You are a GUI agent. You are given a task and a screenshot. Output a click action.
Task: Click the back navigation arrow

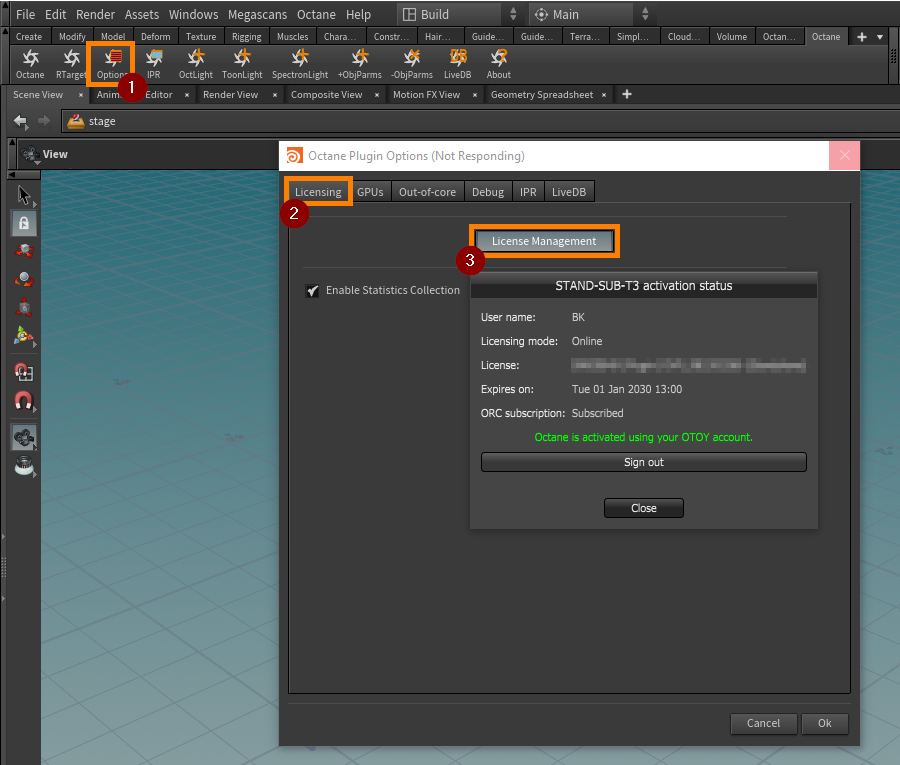pyautogui.click(x=21, y=121)
